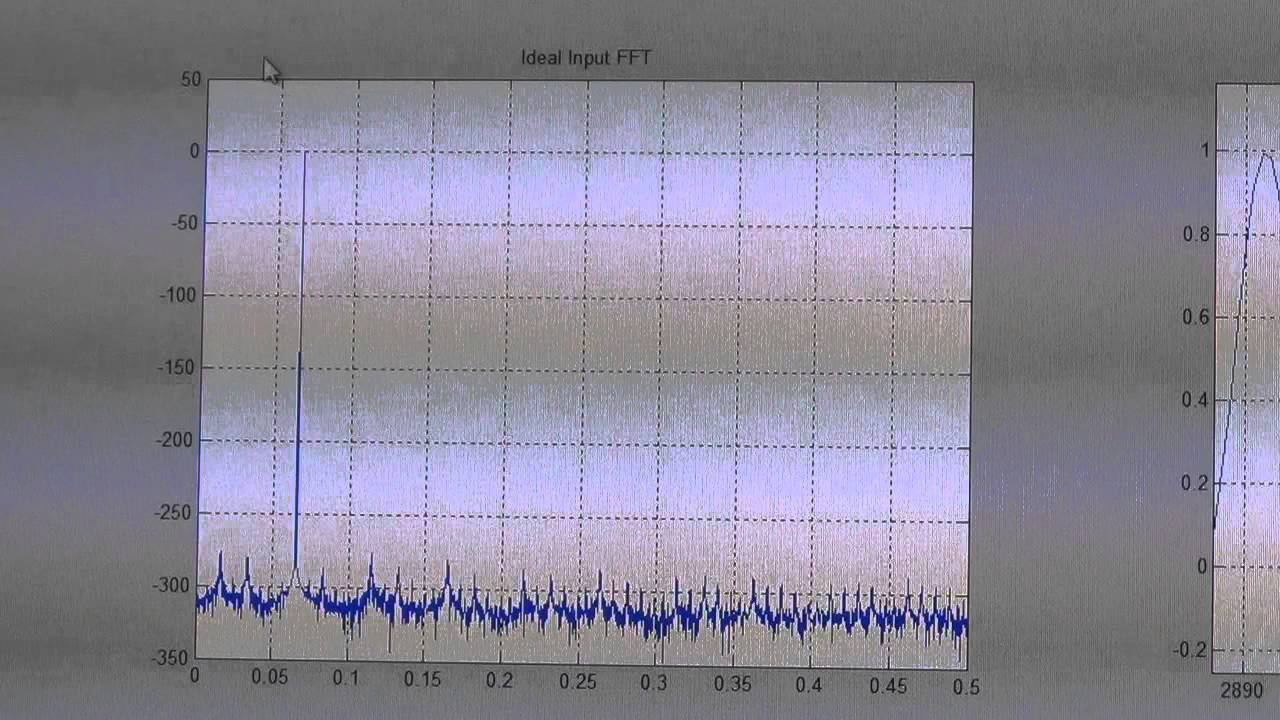Click y-axis label -50 on FFT plot

186,222
